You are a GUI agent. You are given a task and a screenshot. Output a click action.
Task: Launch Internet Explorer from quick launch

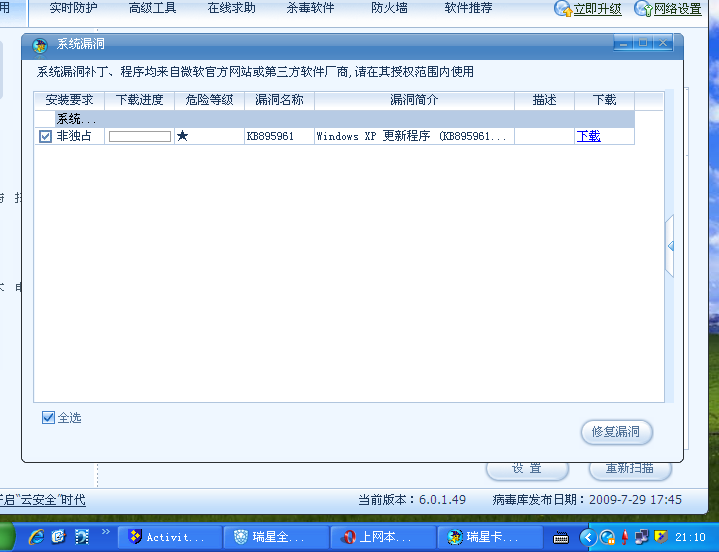point(36,536)
